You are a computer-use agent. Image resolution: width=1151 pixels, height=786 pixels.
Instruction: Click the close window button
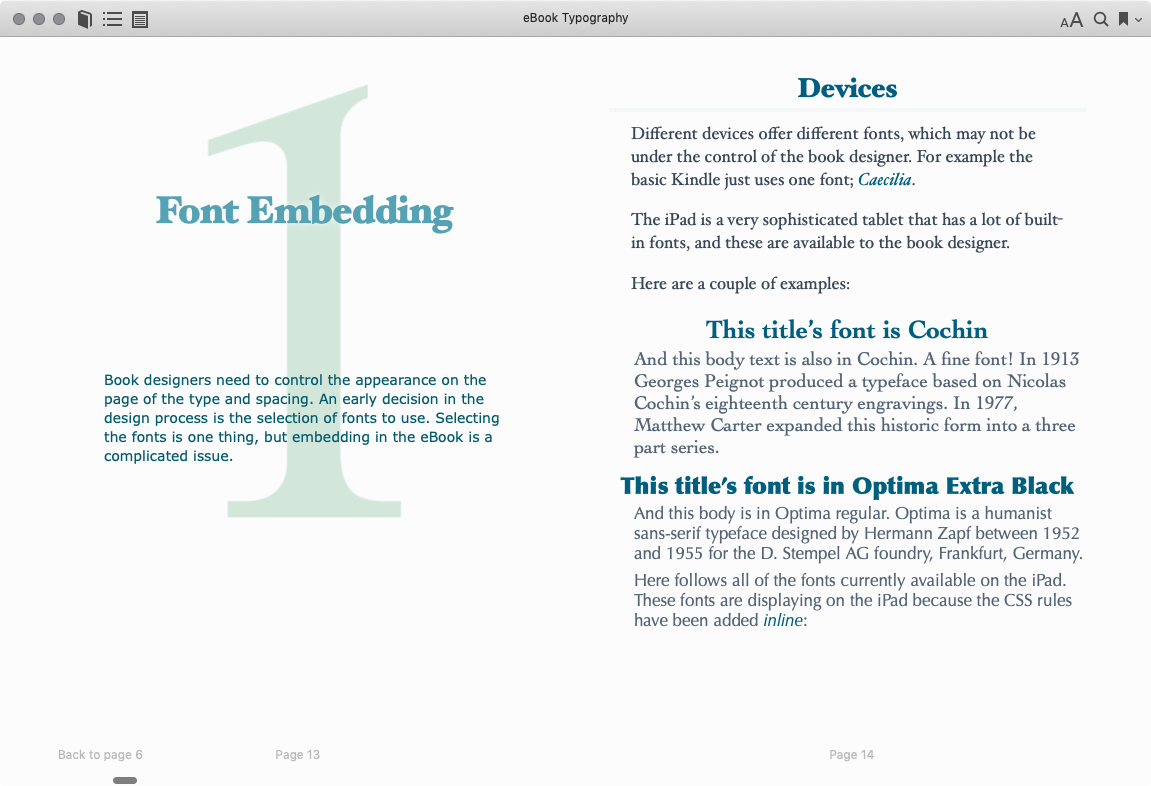(x=19, y=19)
